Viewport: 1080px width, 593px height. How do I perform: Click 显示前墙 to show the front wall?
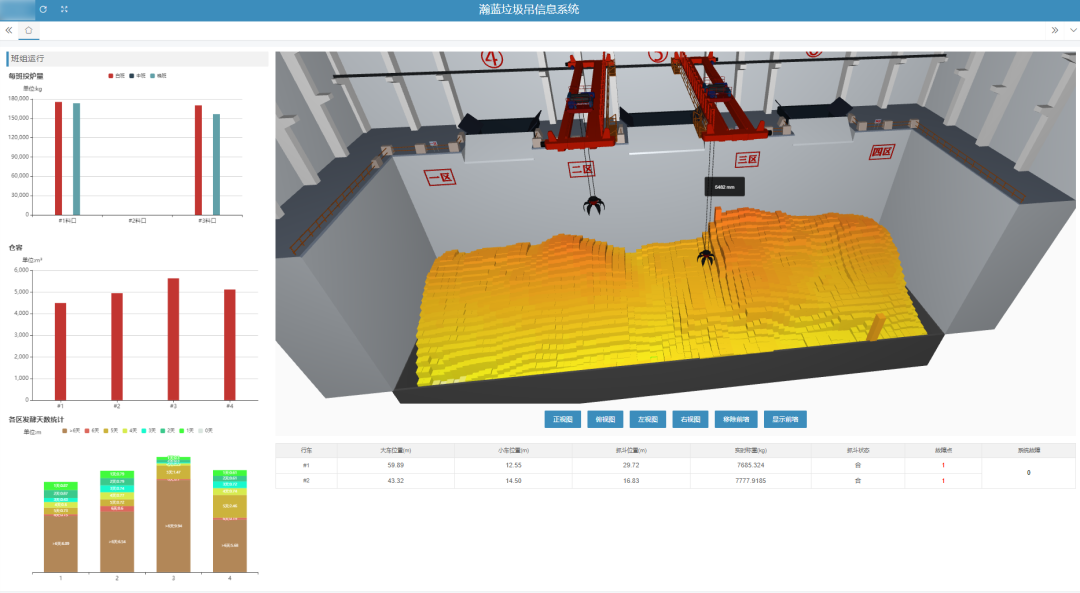pyautogui.click(x=785, y=419)
